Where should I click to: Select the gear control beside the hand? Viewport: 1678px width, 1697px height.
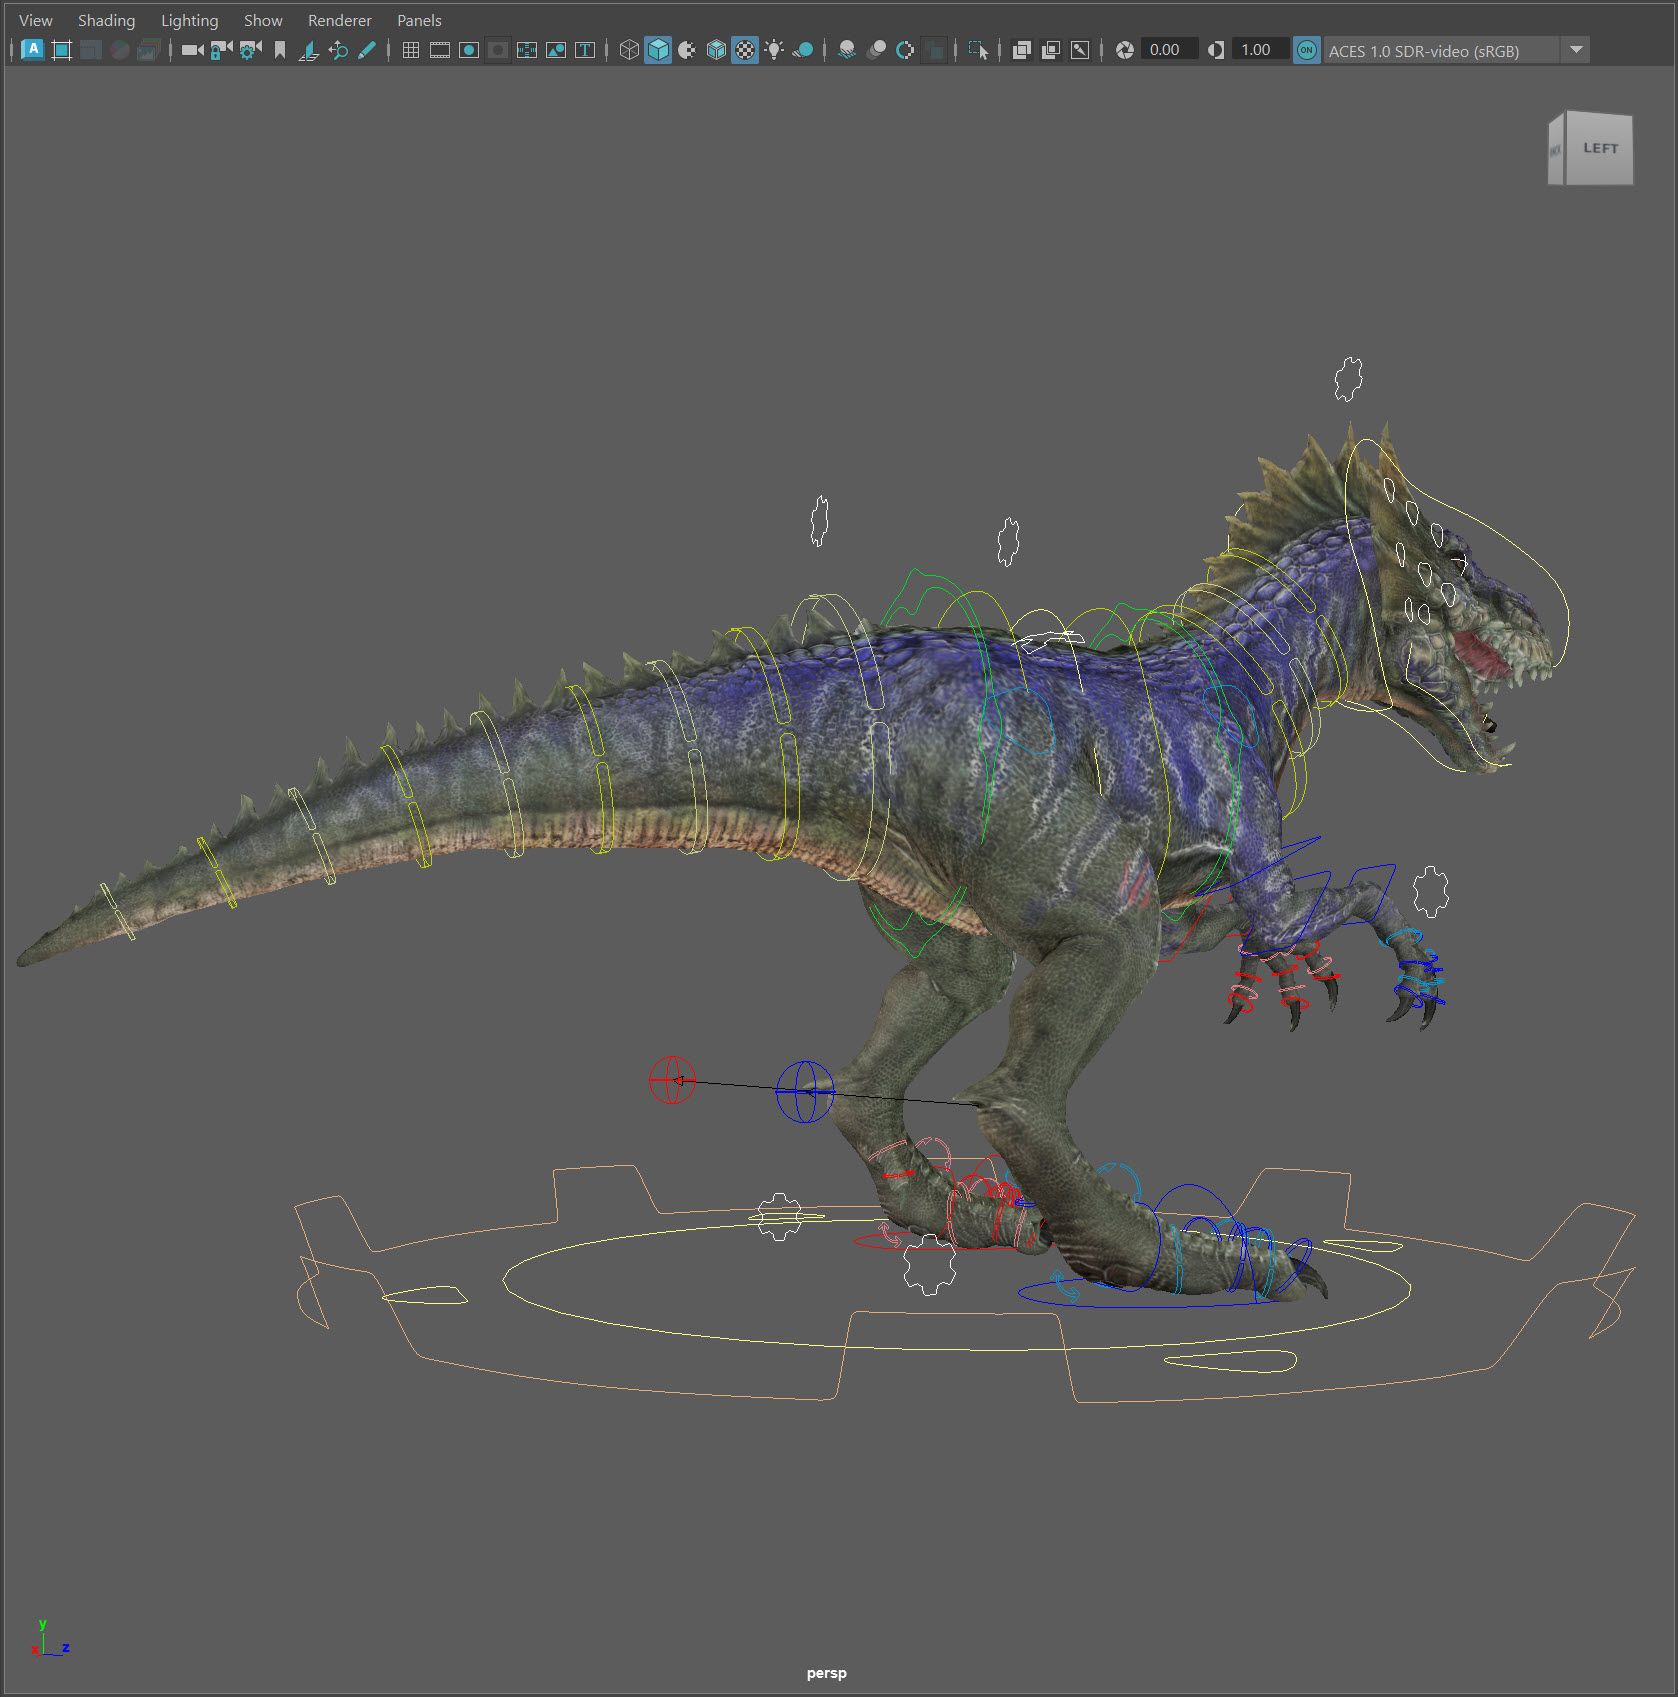1430,891
